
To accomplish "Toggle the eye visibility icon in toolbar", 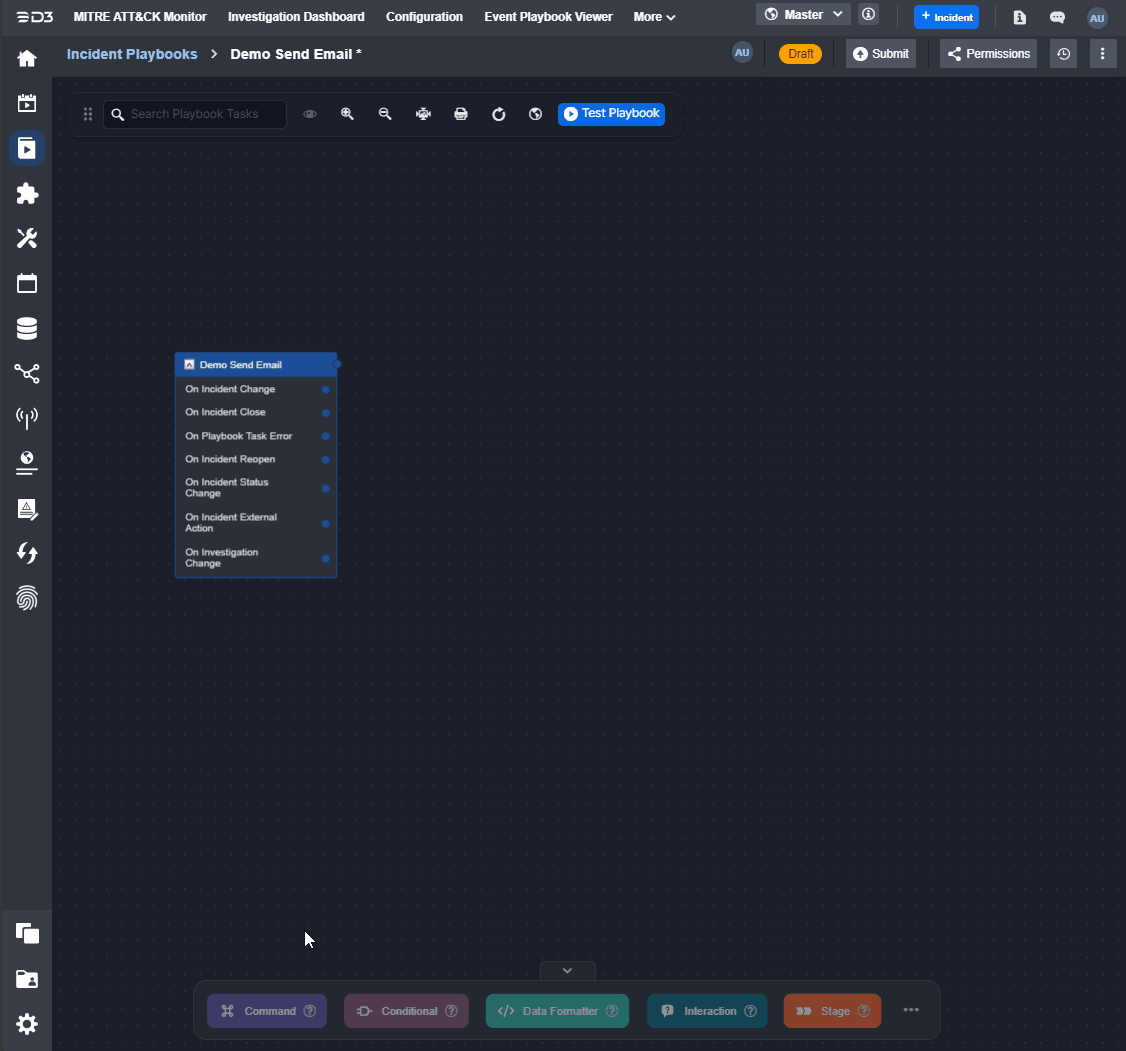I will click(x=310, y=114).
